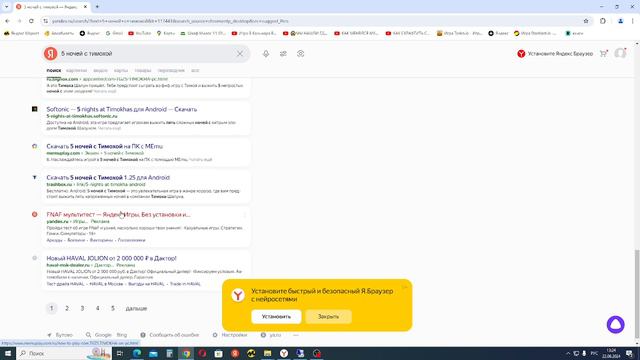Dismiss the yellow banner with its X
This screenshot has width=640, height=360.
(404, 287)
